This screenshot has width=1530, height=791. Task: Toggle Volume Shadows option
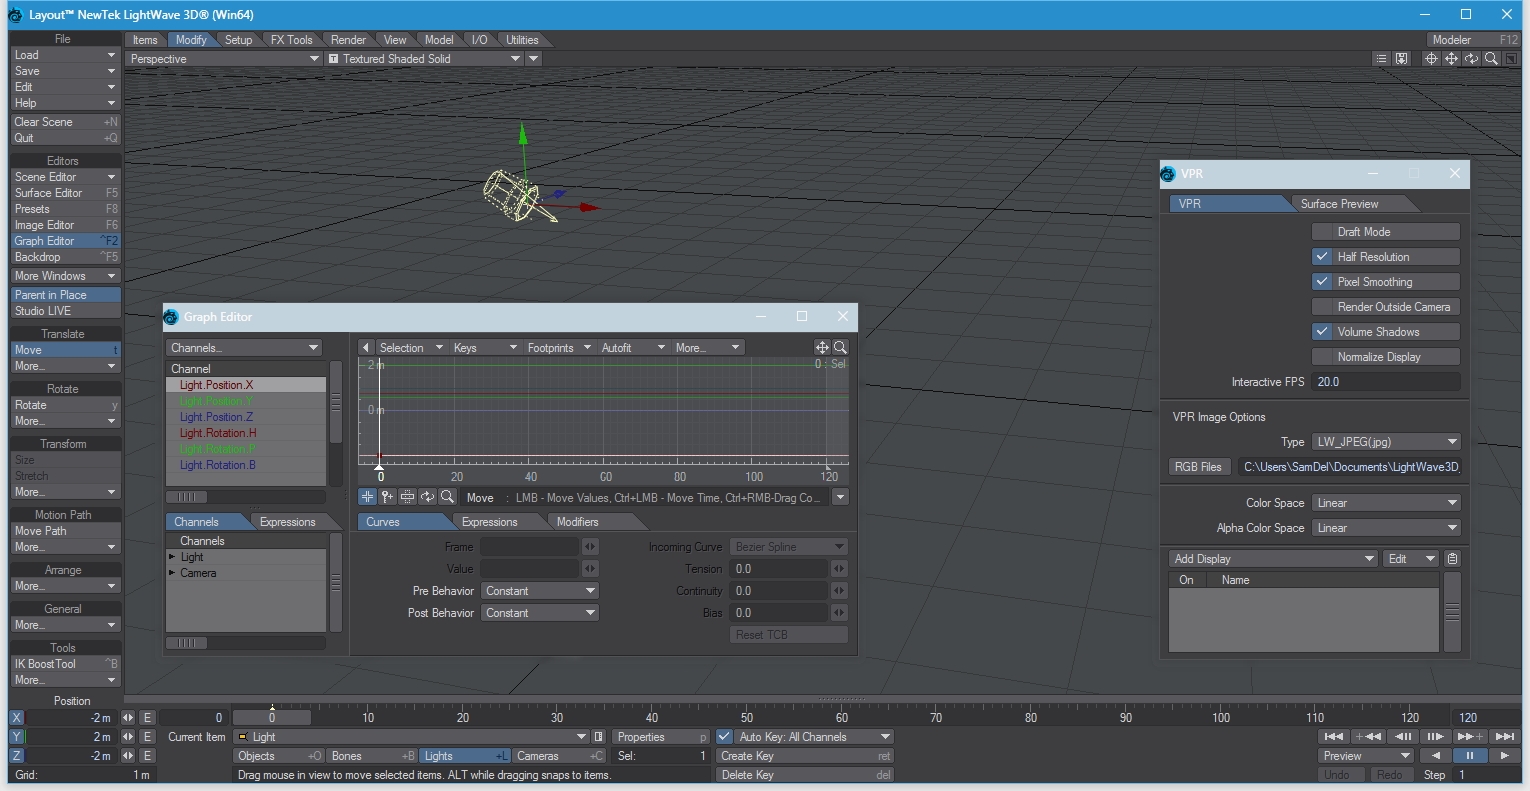point(1386,332)
